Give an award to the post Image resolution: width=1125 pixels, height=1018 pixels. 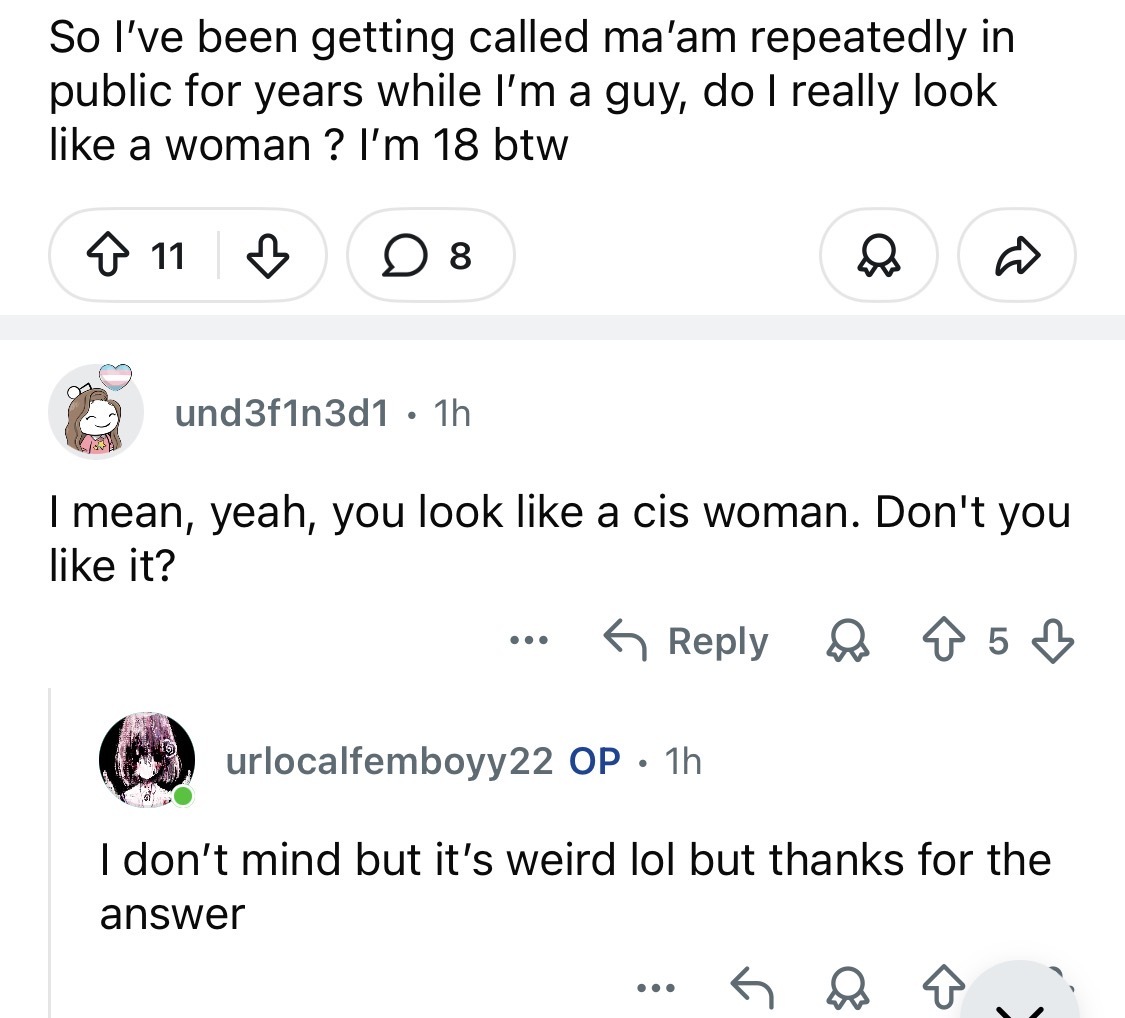(x=877, y=257)
